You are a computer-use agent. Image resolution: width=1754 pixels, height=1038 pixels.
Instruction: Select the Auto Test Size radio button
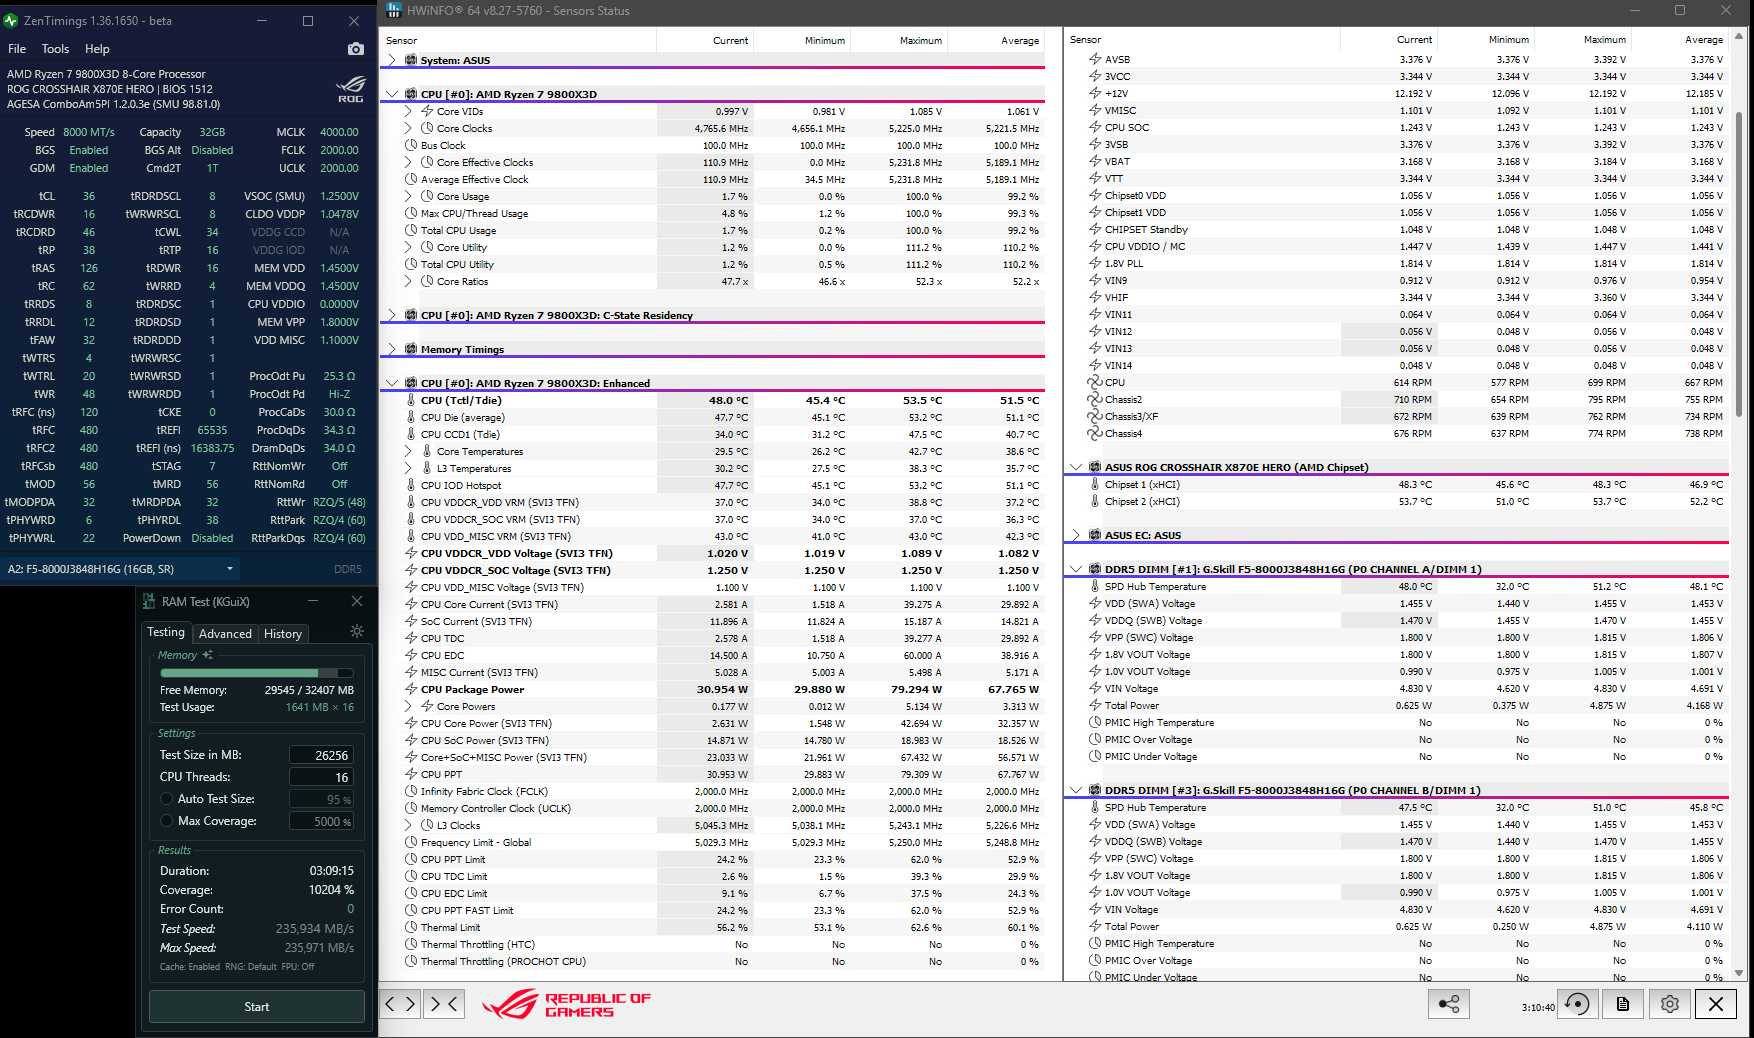click(x=167, y=799)
